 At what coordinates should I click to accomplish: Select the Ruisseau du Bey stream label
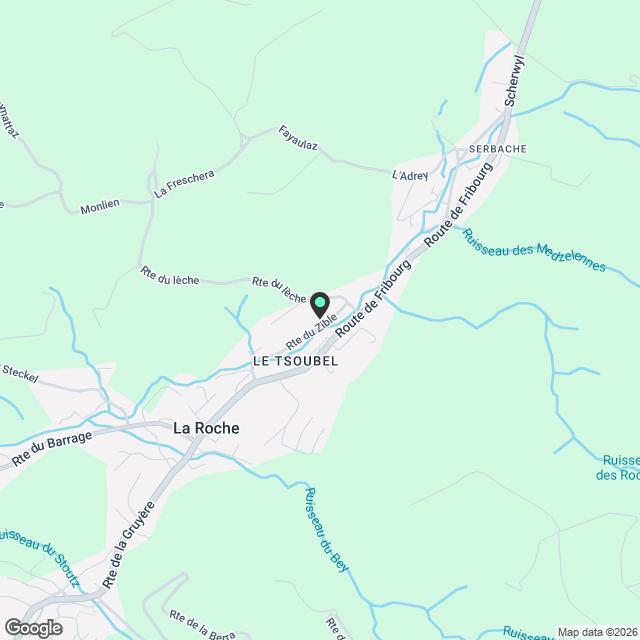pos(327,530)
